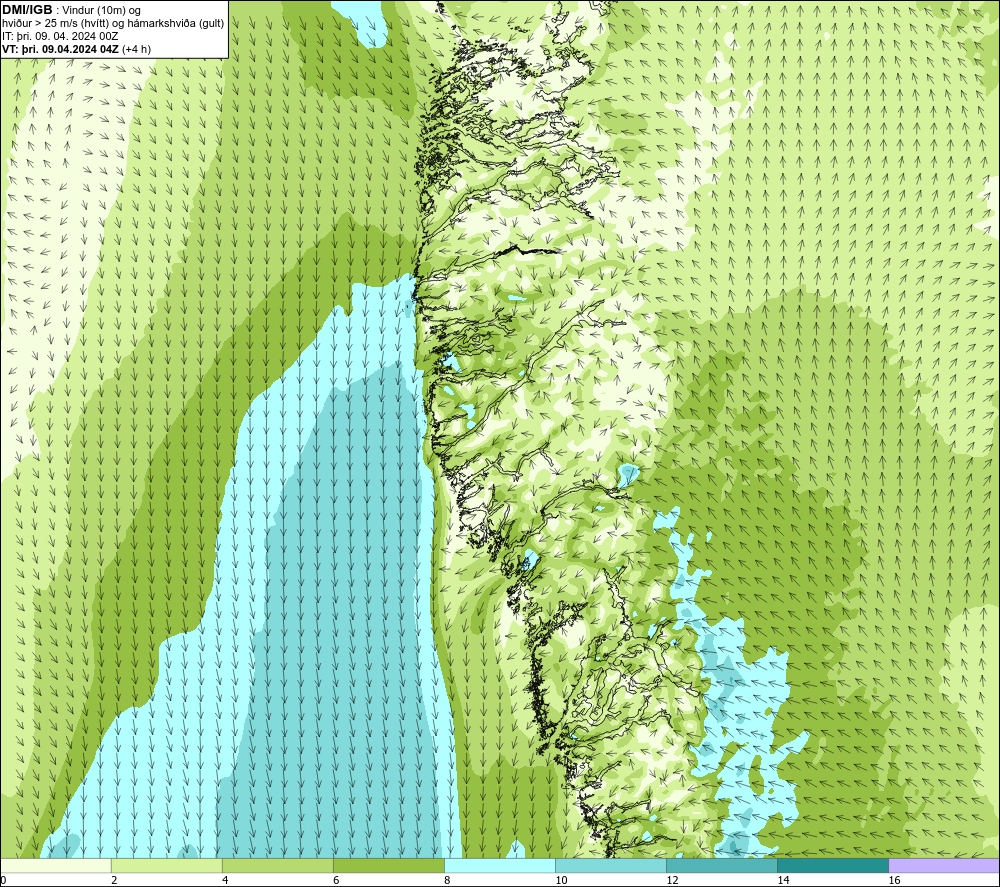The width and height of the screenshot is (1000, 887).
Task: Click the legend value '4'
Action: point(225,880)
